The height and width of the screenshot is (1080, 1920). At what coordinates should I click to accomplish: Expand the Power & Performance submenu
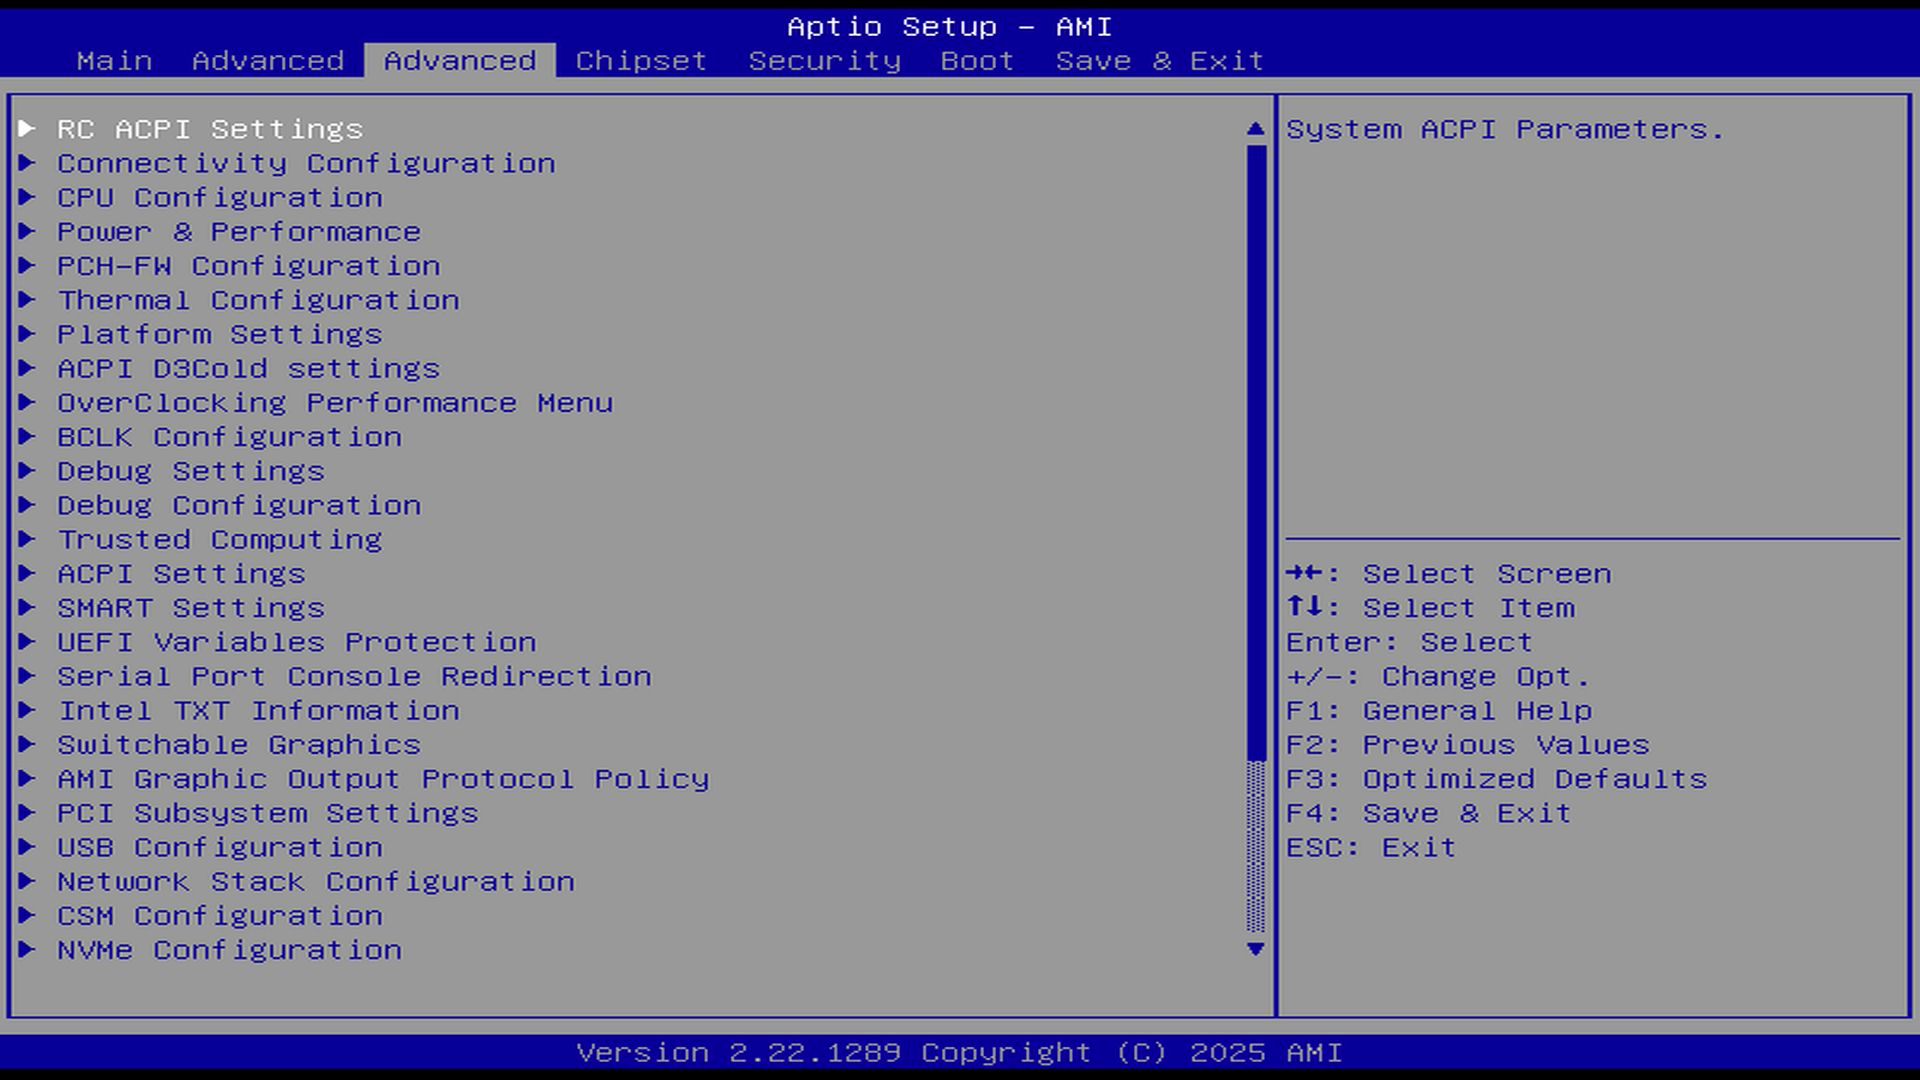pos(238,231)
